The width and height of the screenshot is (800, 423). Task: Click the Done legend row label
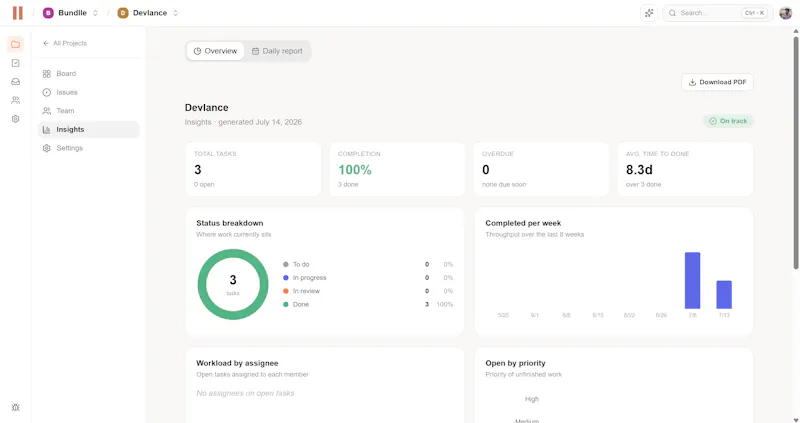click(301, 304)
